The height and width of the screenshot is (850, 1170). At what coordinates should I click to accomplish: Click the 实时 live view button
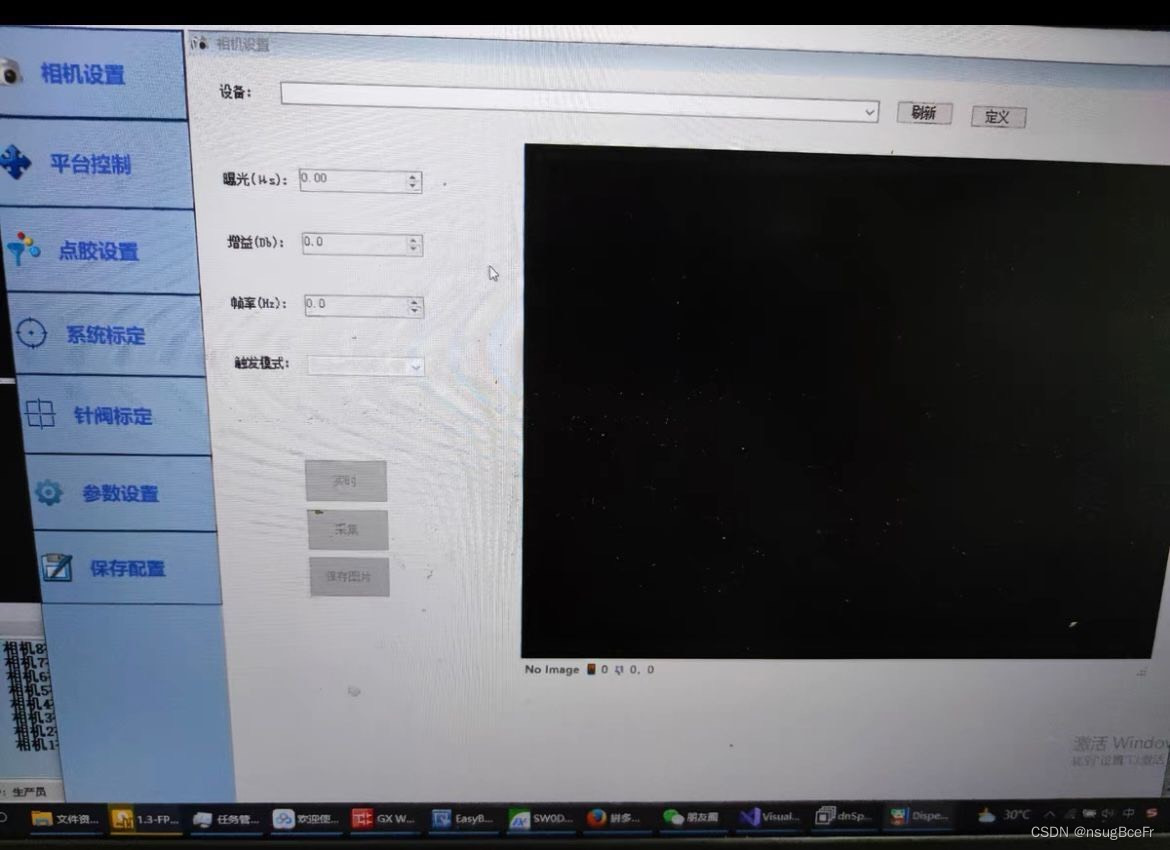345,481
